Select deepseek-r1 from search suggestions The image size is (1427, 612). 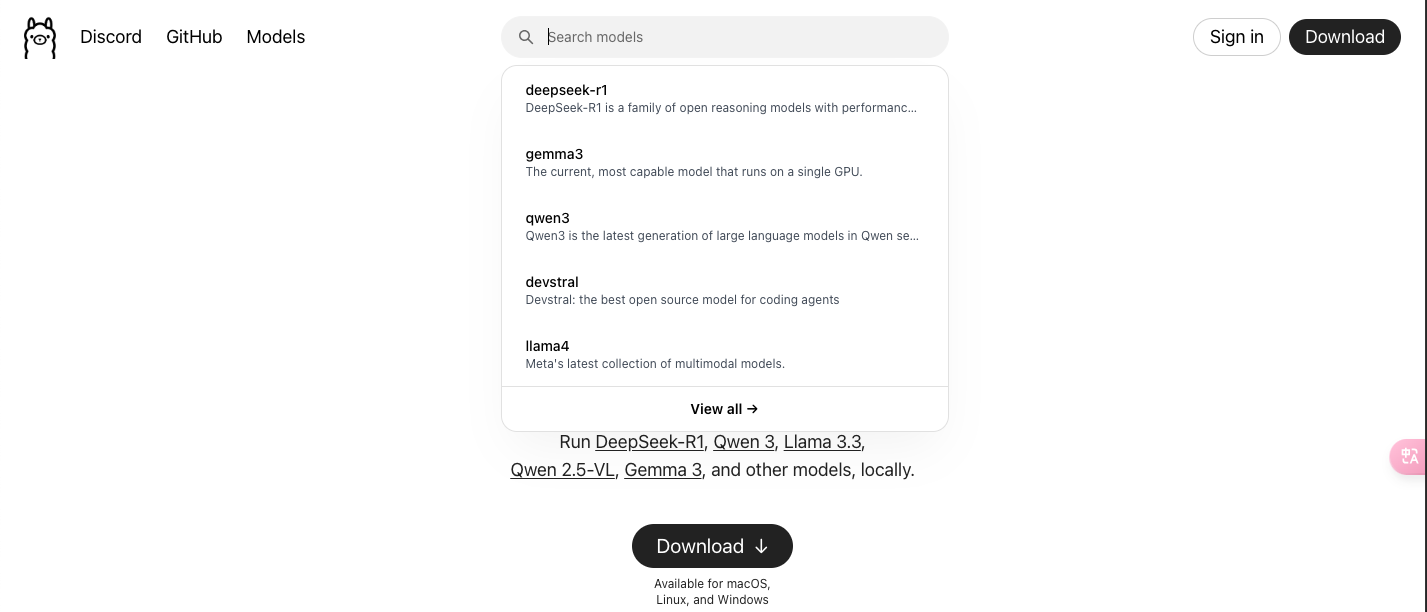(724, 98)
